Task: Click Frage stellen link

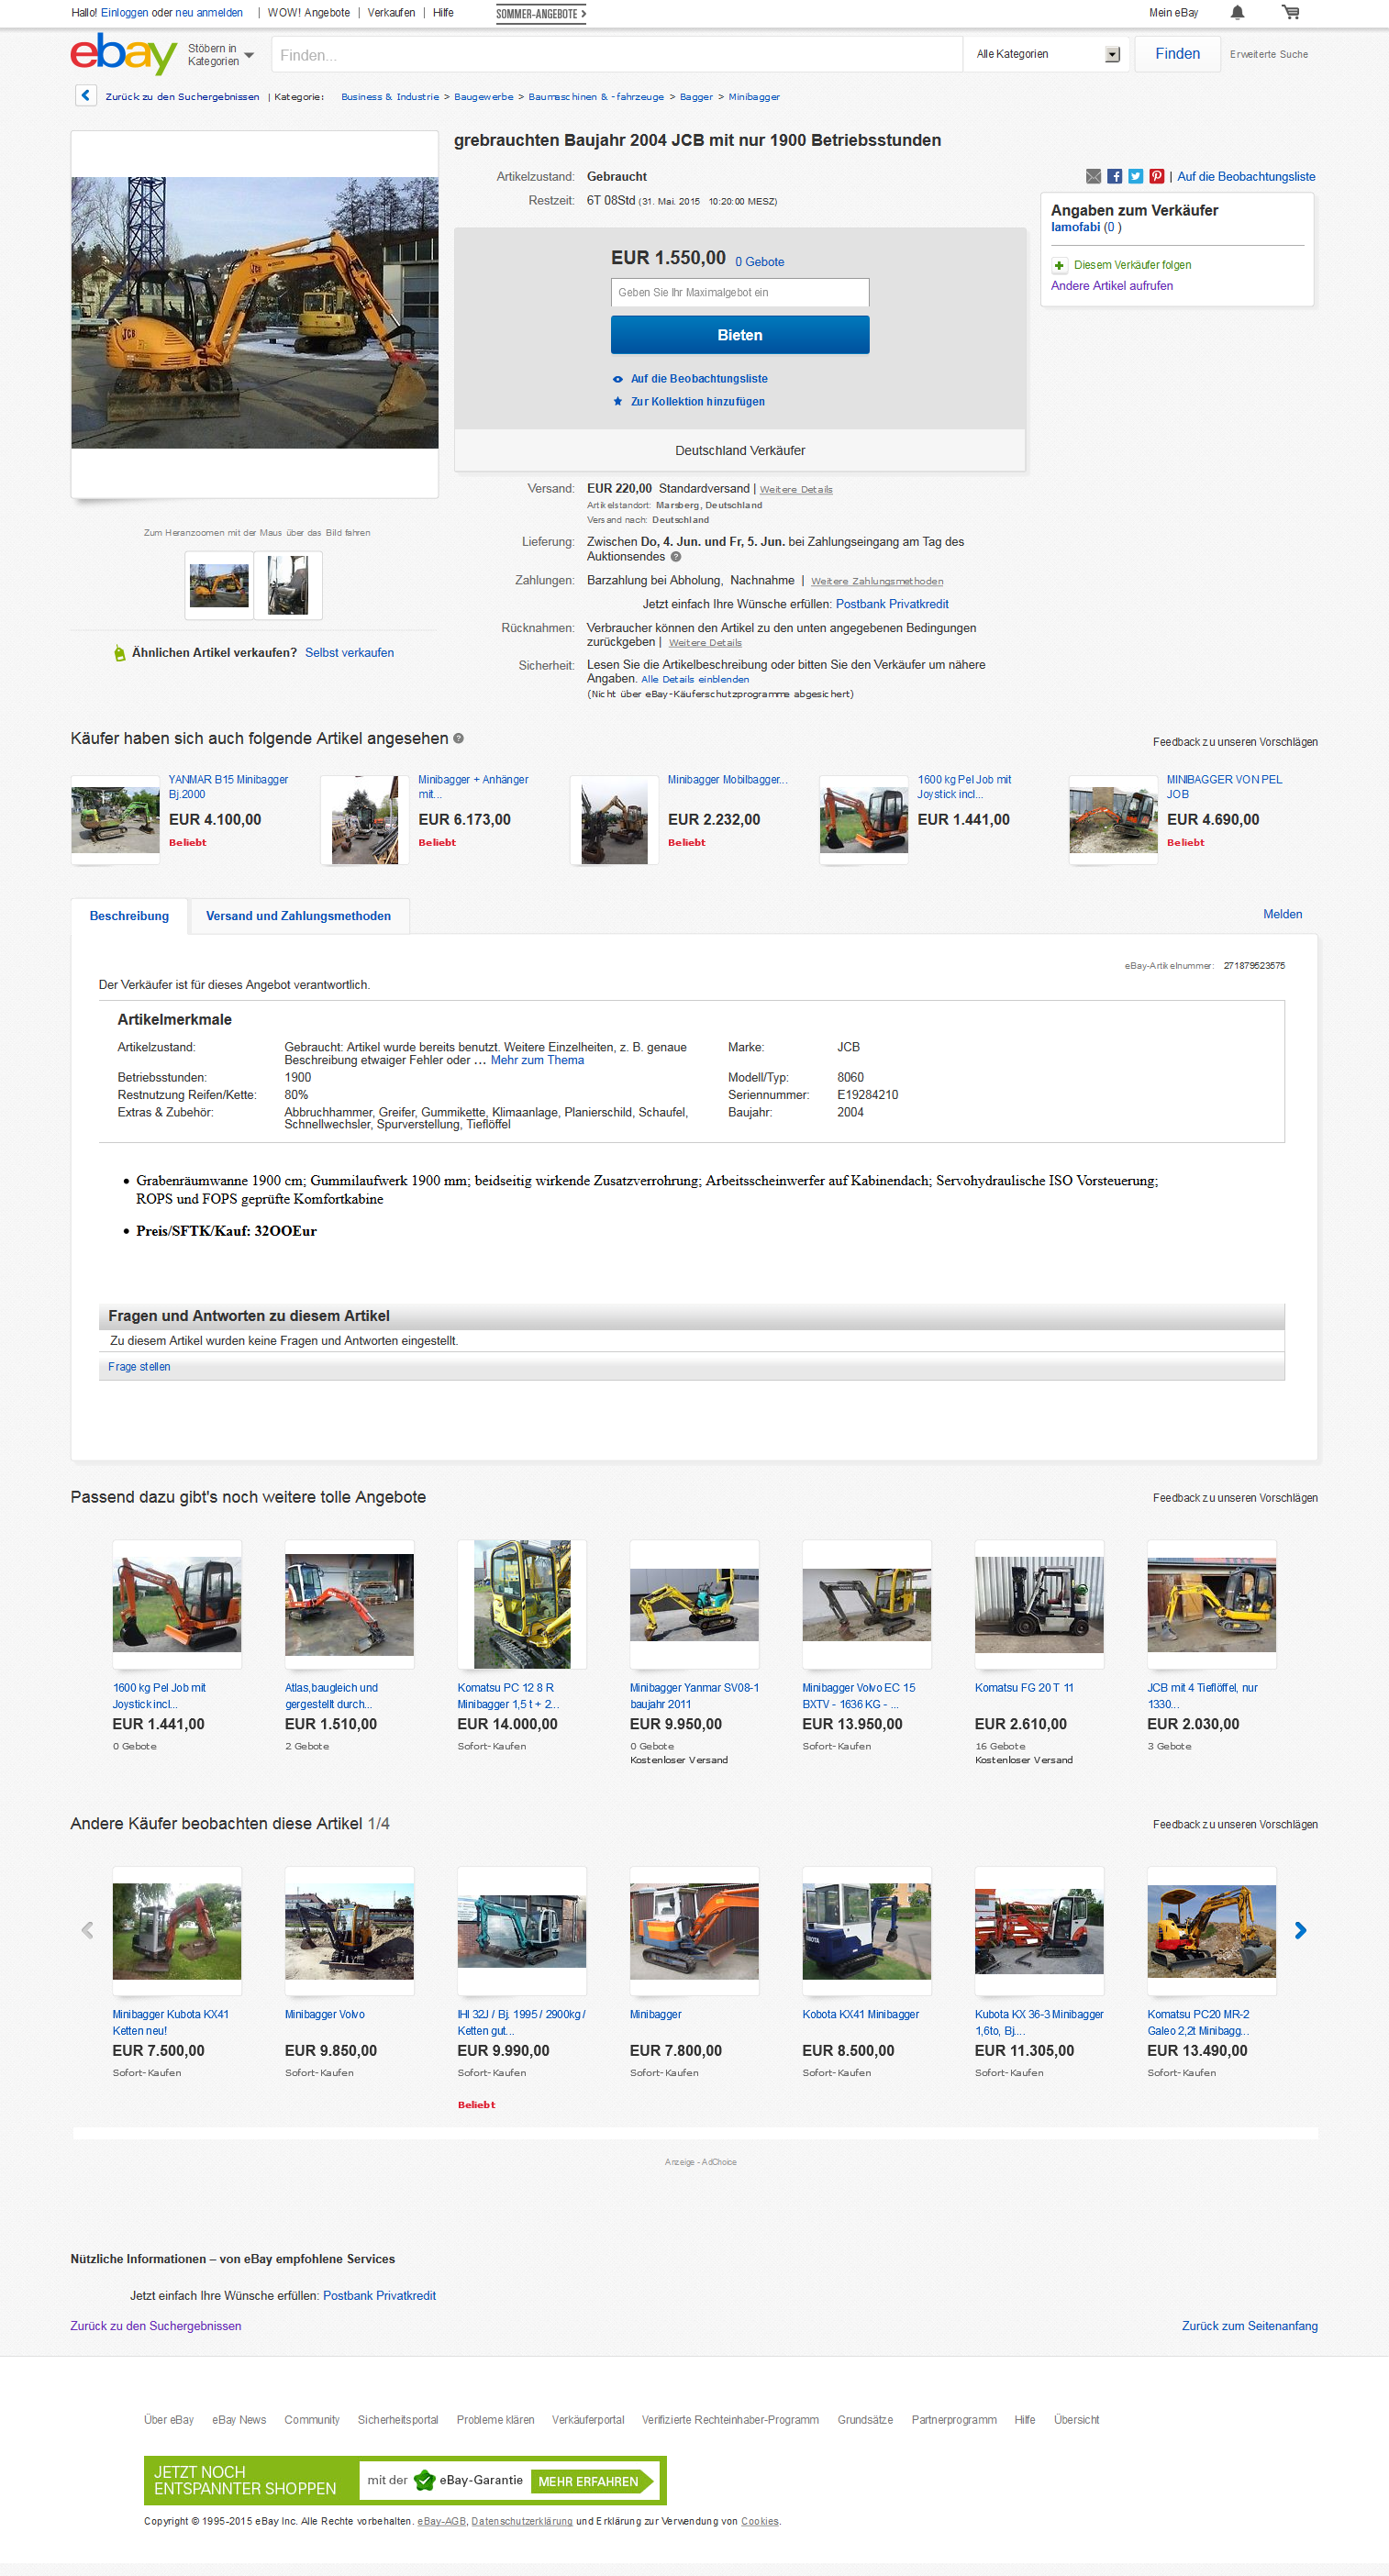Action: point(139,1367)
